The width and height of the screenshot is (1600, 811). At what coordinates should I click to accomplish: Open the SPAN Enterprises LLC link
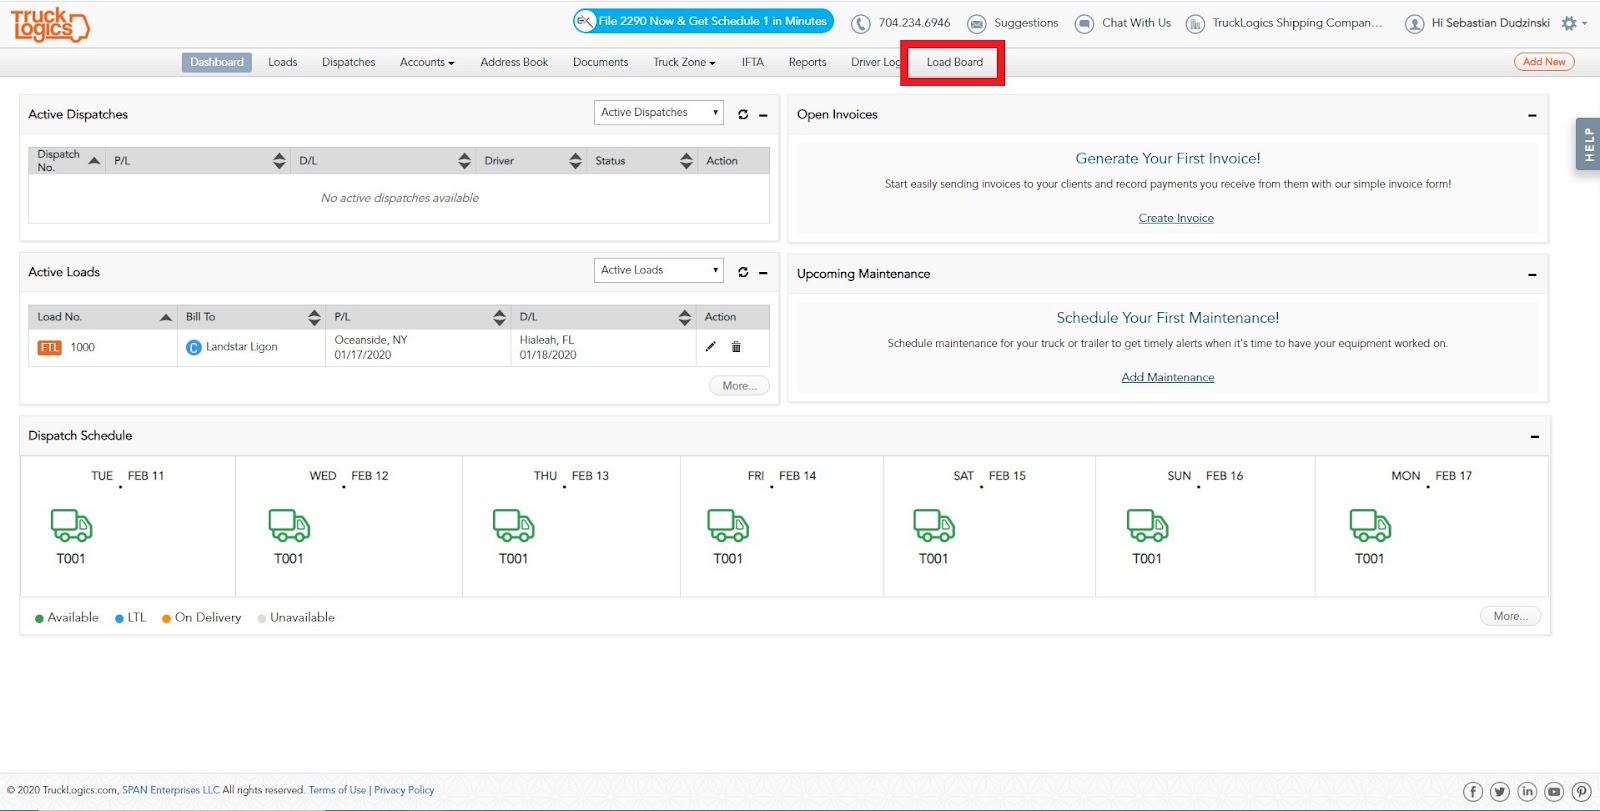click(x=171, y=790)
